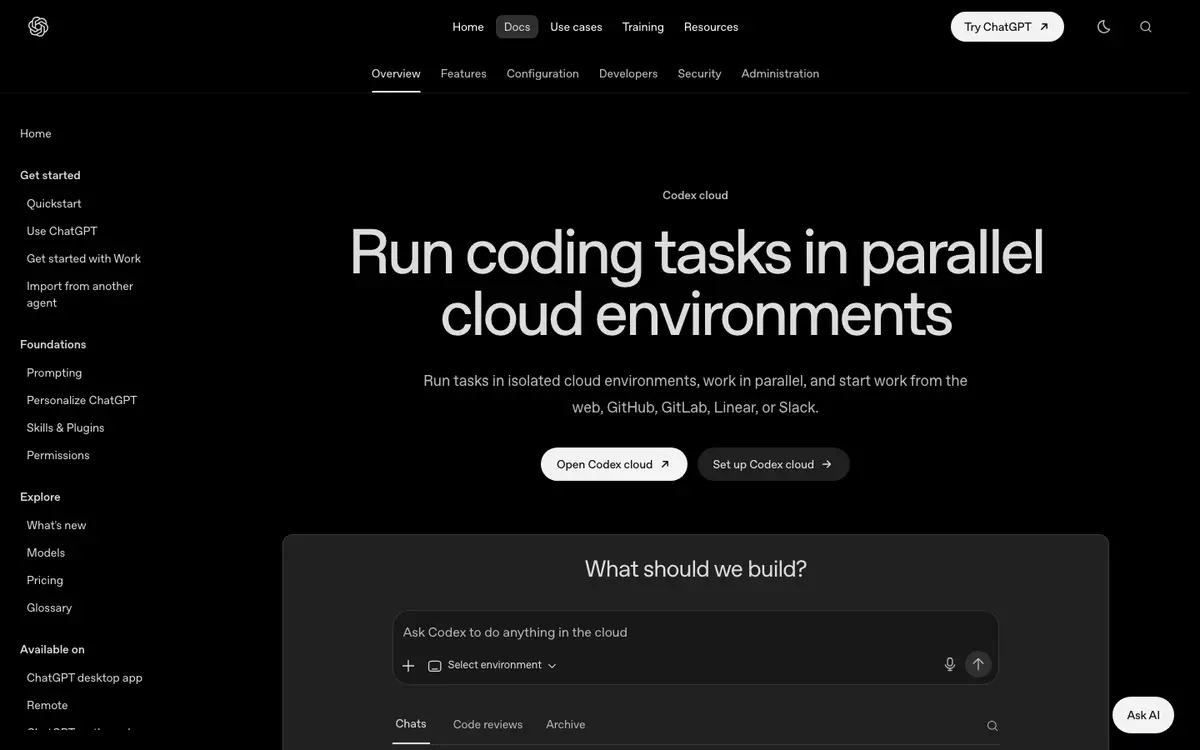This screenshot has width=1200, height=750.
Task: Click the Available on section heading
Action: point(52,650)
